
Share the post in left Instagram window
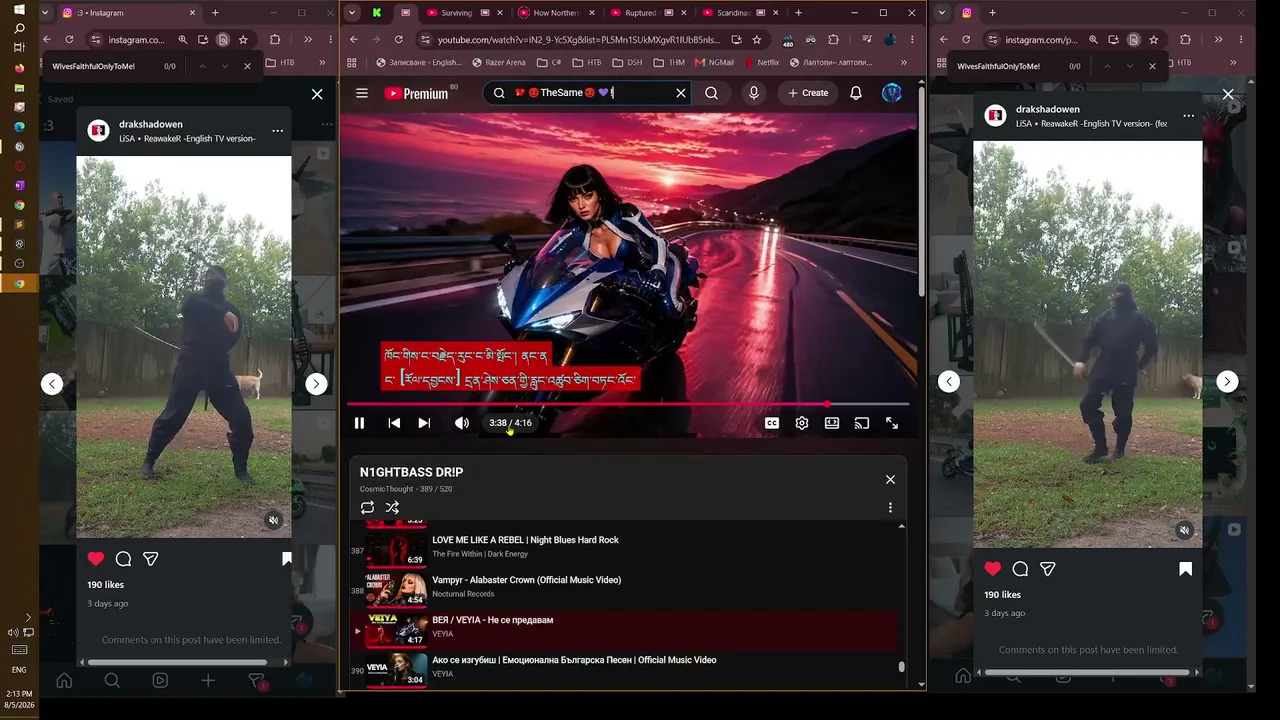point(151,559)
